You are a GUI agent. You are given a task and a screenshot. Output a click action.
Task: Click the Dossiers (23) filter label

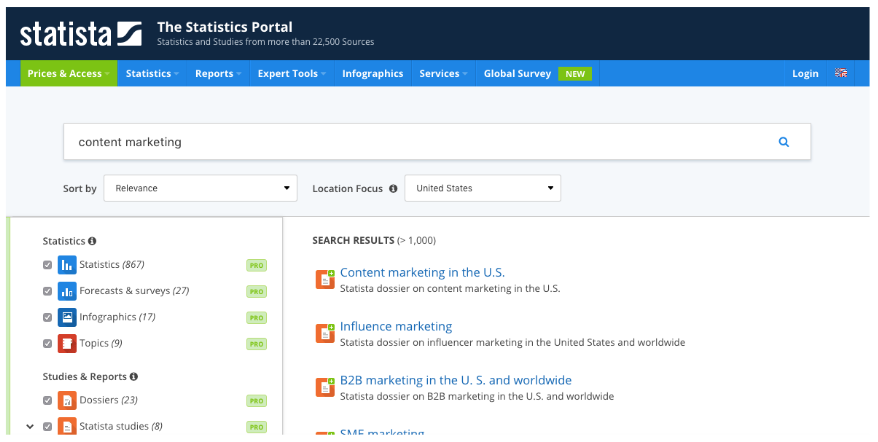coord(109,401)
